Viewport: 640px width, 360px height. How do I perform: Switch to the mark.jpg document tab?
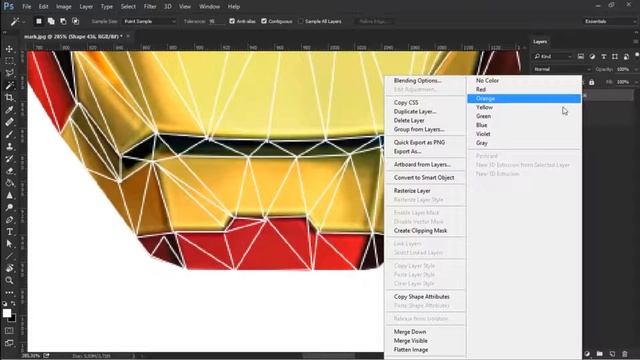pos(73,36)
